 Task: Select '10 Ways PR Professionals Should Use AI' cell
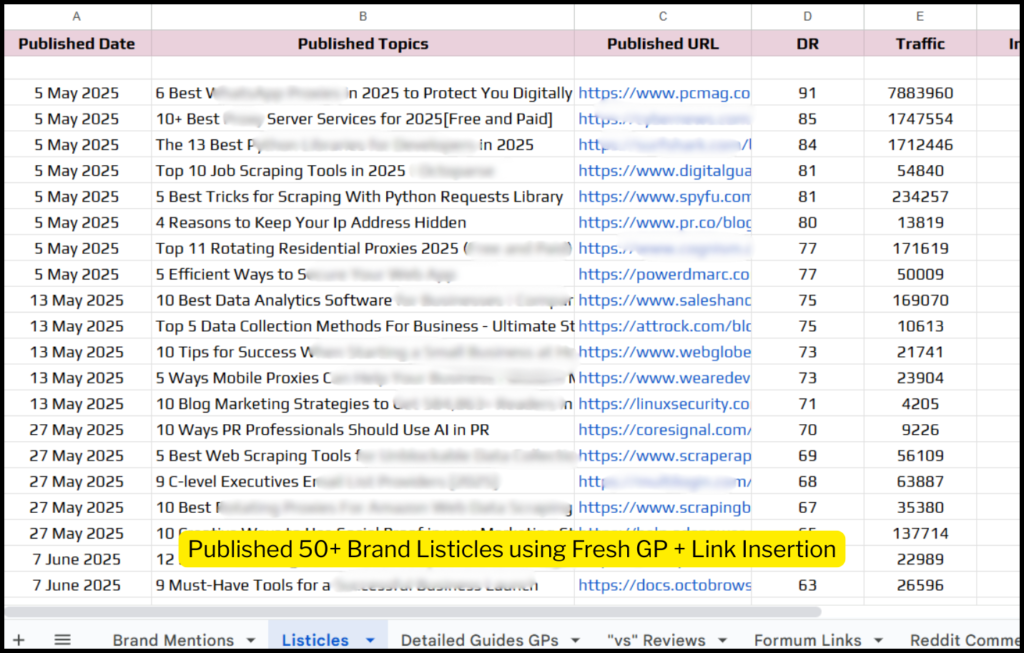pyautogui.click(x=362, y=430)
